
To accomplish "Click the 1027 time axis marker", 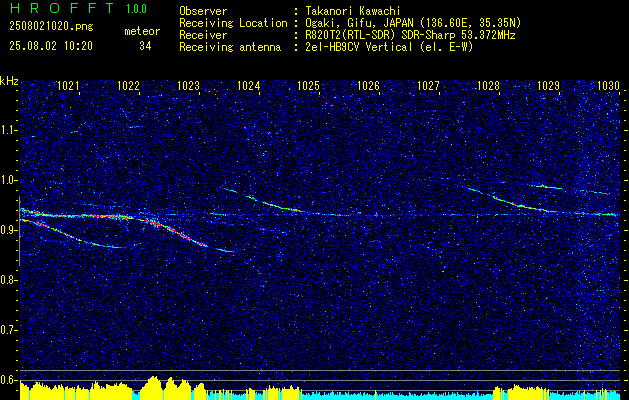I will pos(429,85).
